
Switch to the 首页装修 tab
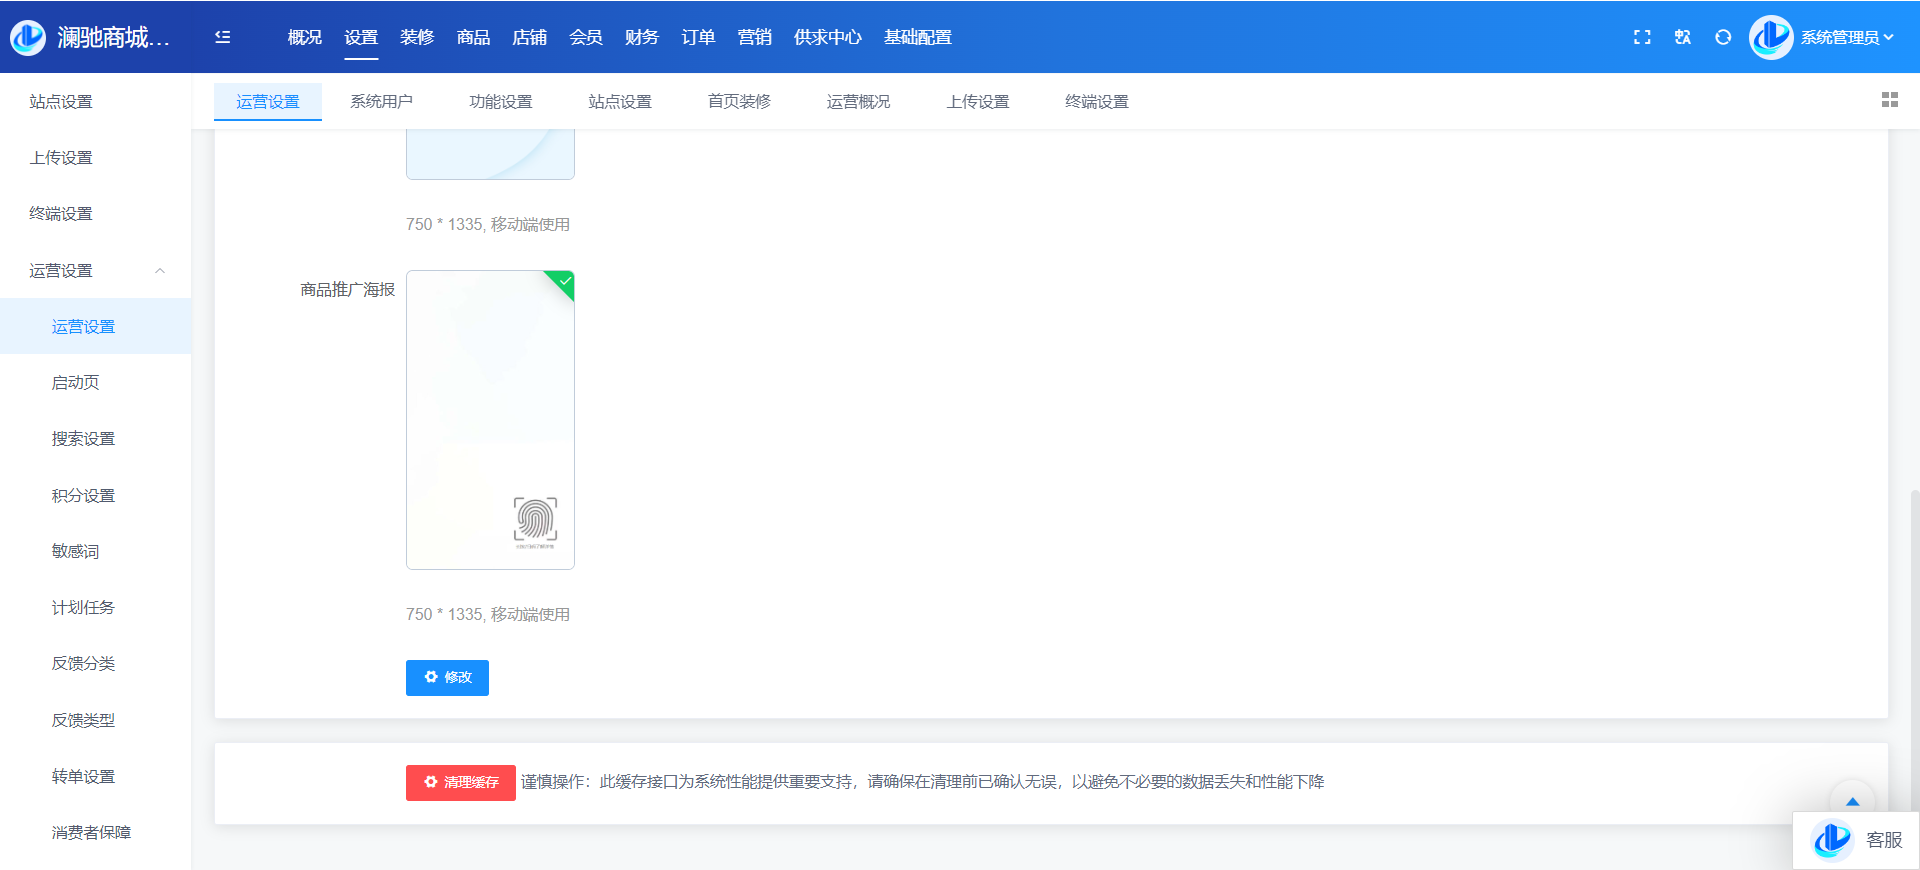click(739, 101)
